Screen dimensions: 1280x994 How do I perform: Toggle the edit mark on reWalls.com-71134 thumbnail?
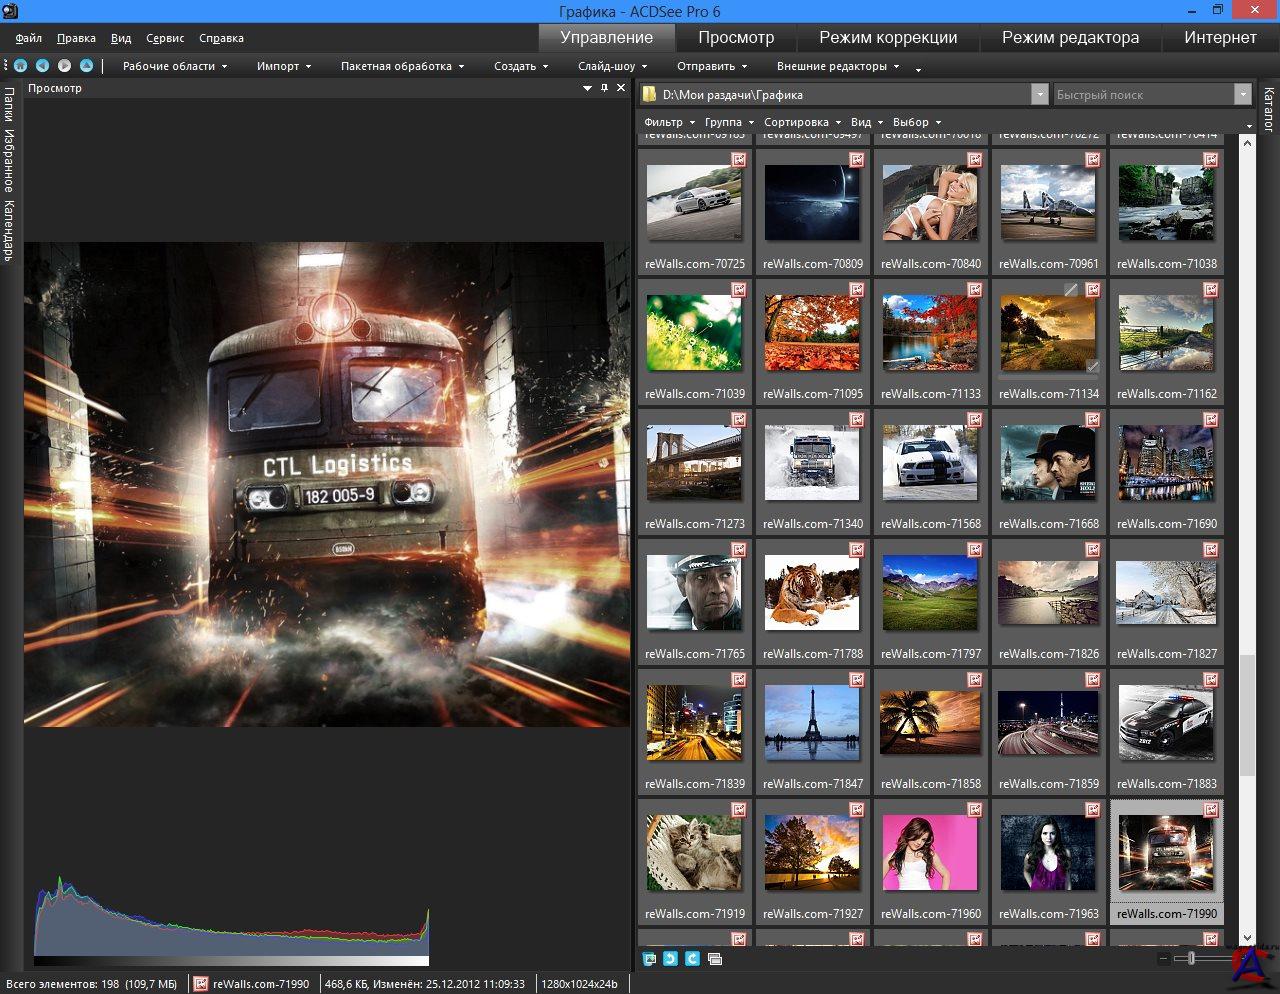pos(1071,290)
